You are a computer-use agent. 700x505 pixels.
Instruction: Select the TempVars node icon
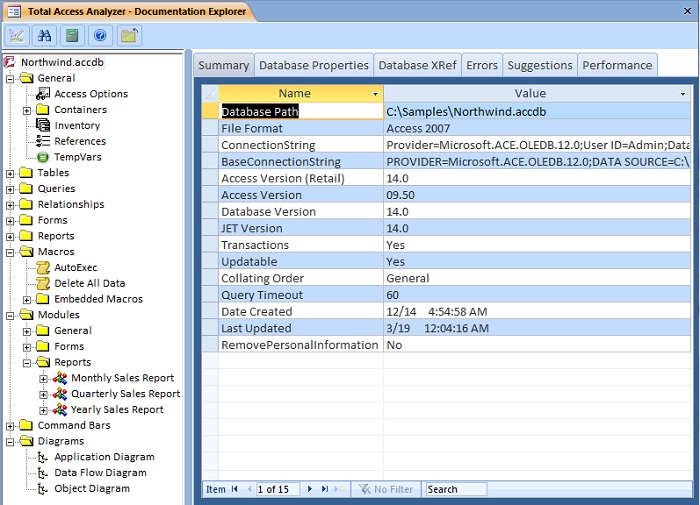coord(43,157)
